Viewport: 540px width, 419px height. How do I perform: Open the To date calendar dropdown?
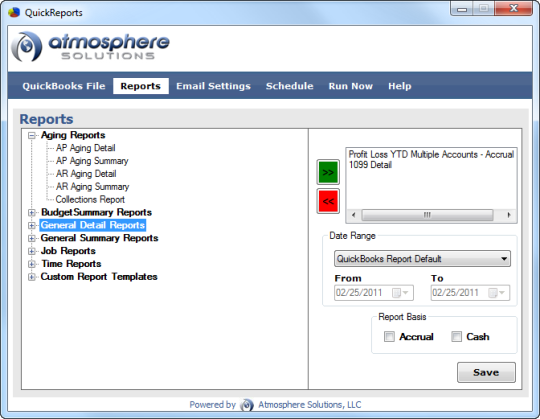point(497,293)
